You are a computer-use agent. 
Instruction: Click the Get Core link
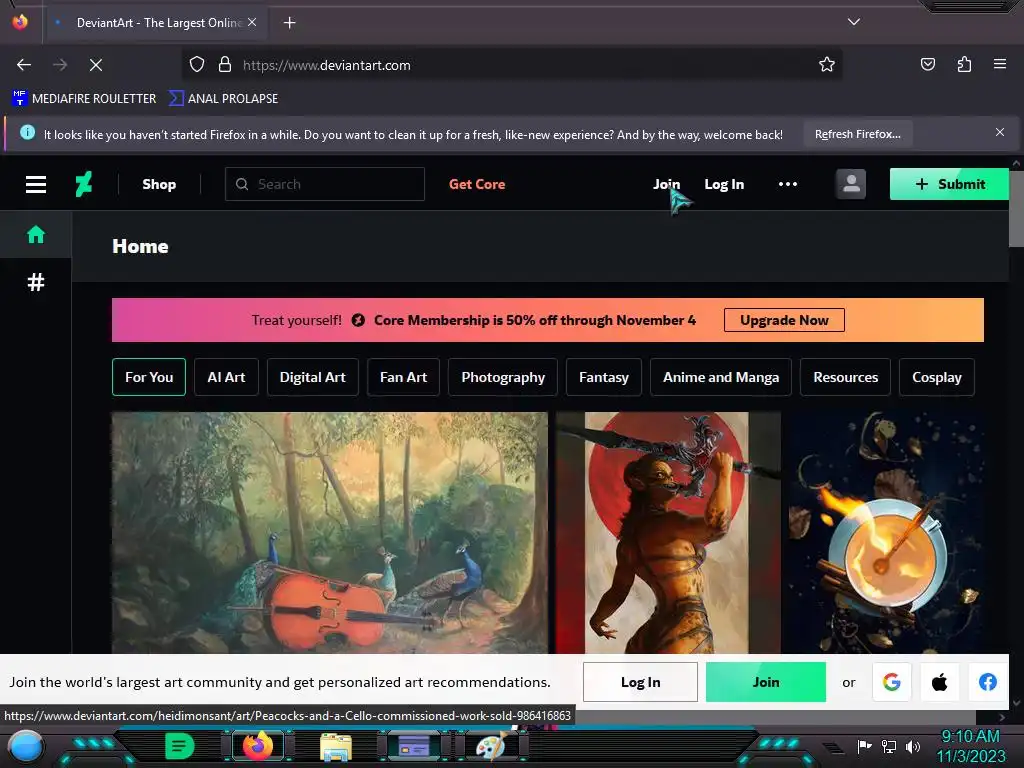click(x=477, y=184)
